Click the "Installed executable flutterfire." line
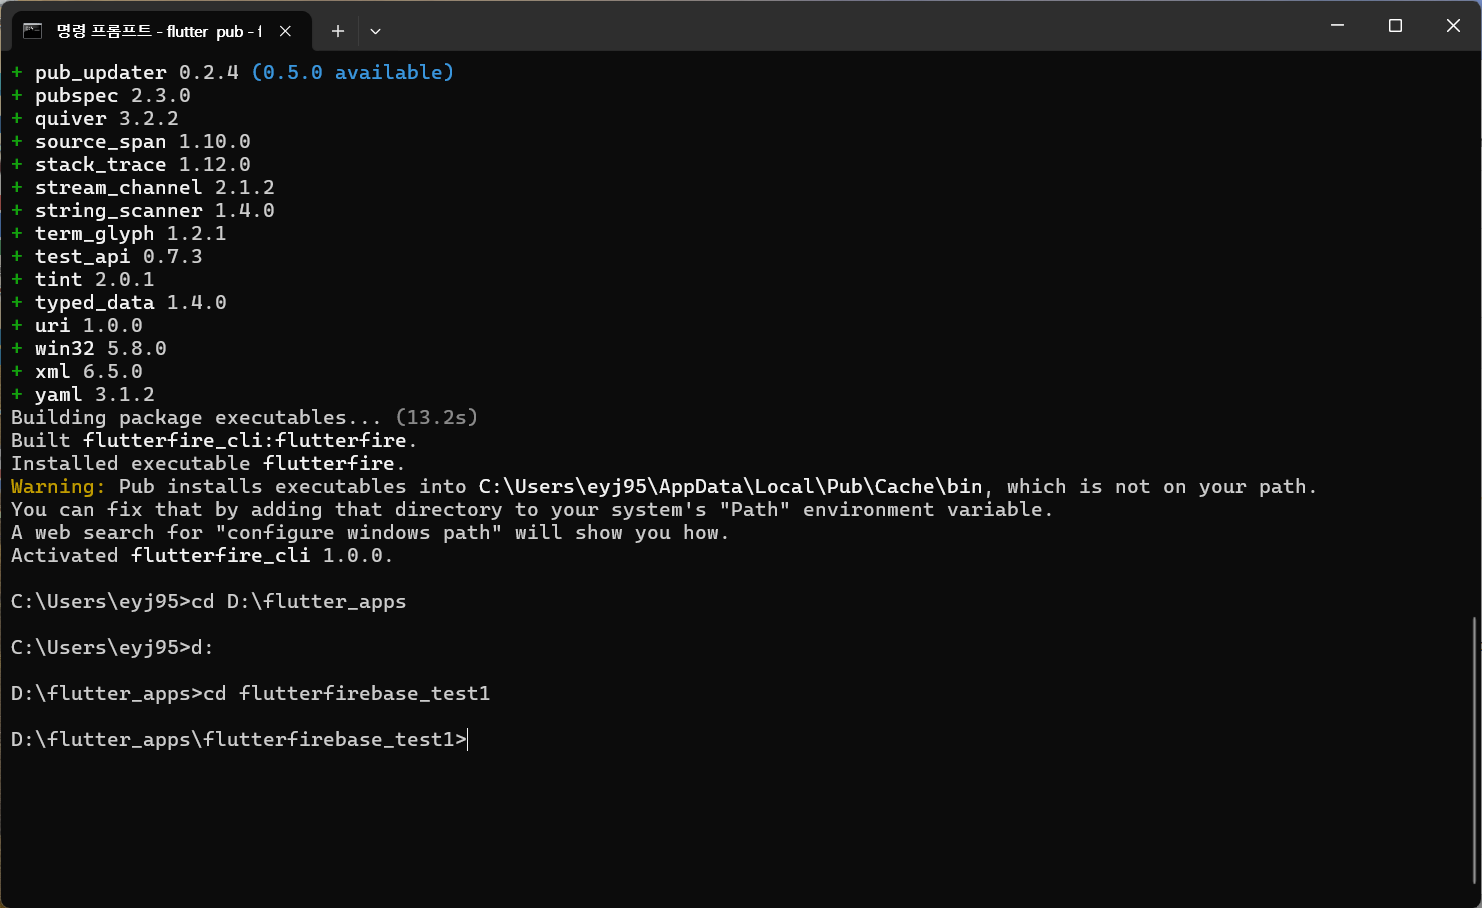Viewport: 1482px width, 908px height. pos(208,463)
